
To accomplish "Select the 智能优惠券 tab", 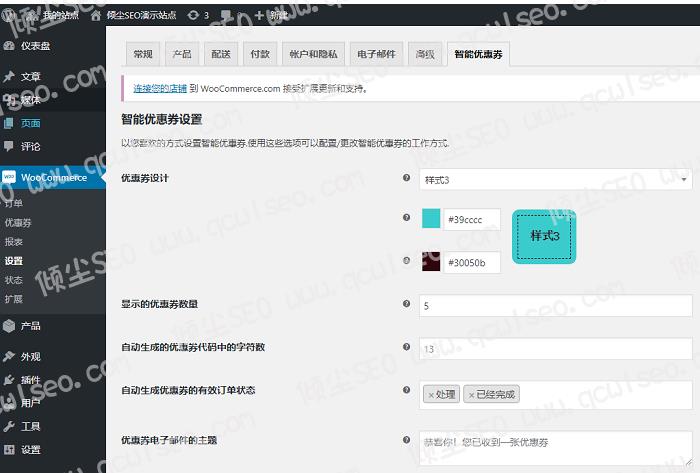I will [478, 54].
